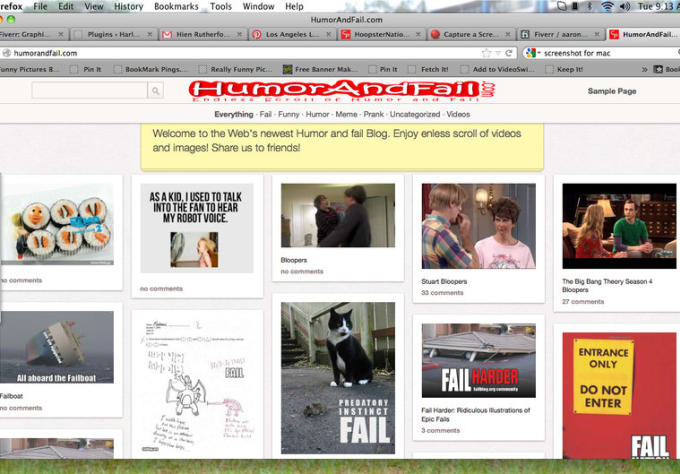Switch to the Capture a Scre... tab
This screenshot has height=474, width=680.
[x=470, y=34]
